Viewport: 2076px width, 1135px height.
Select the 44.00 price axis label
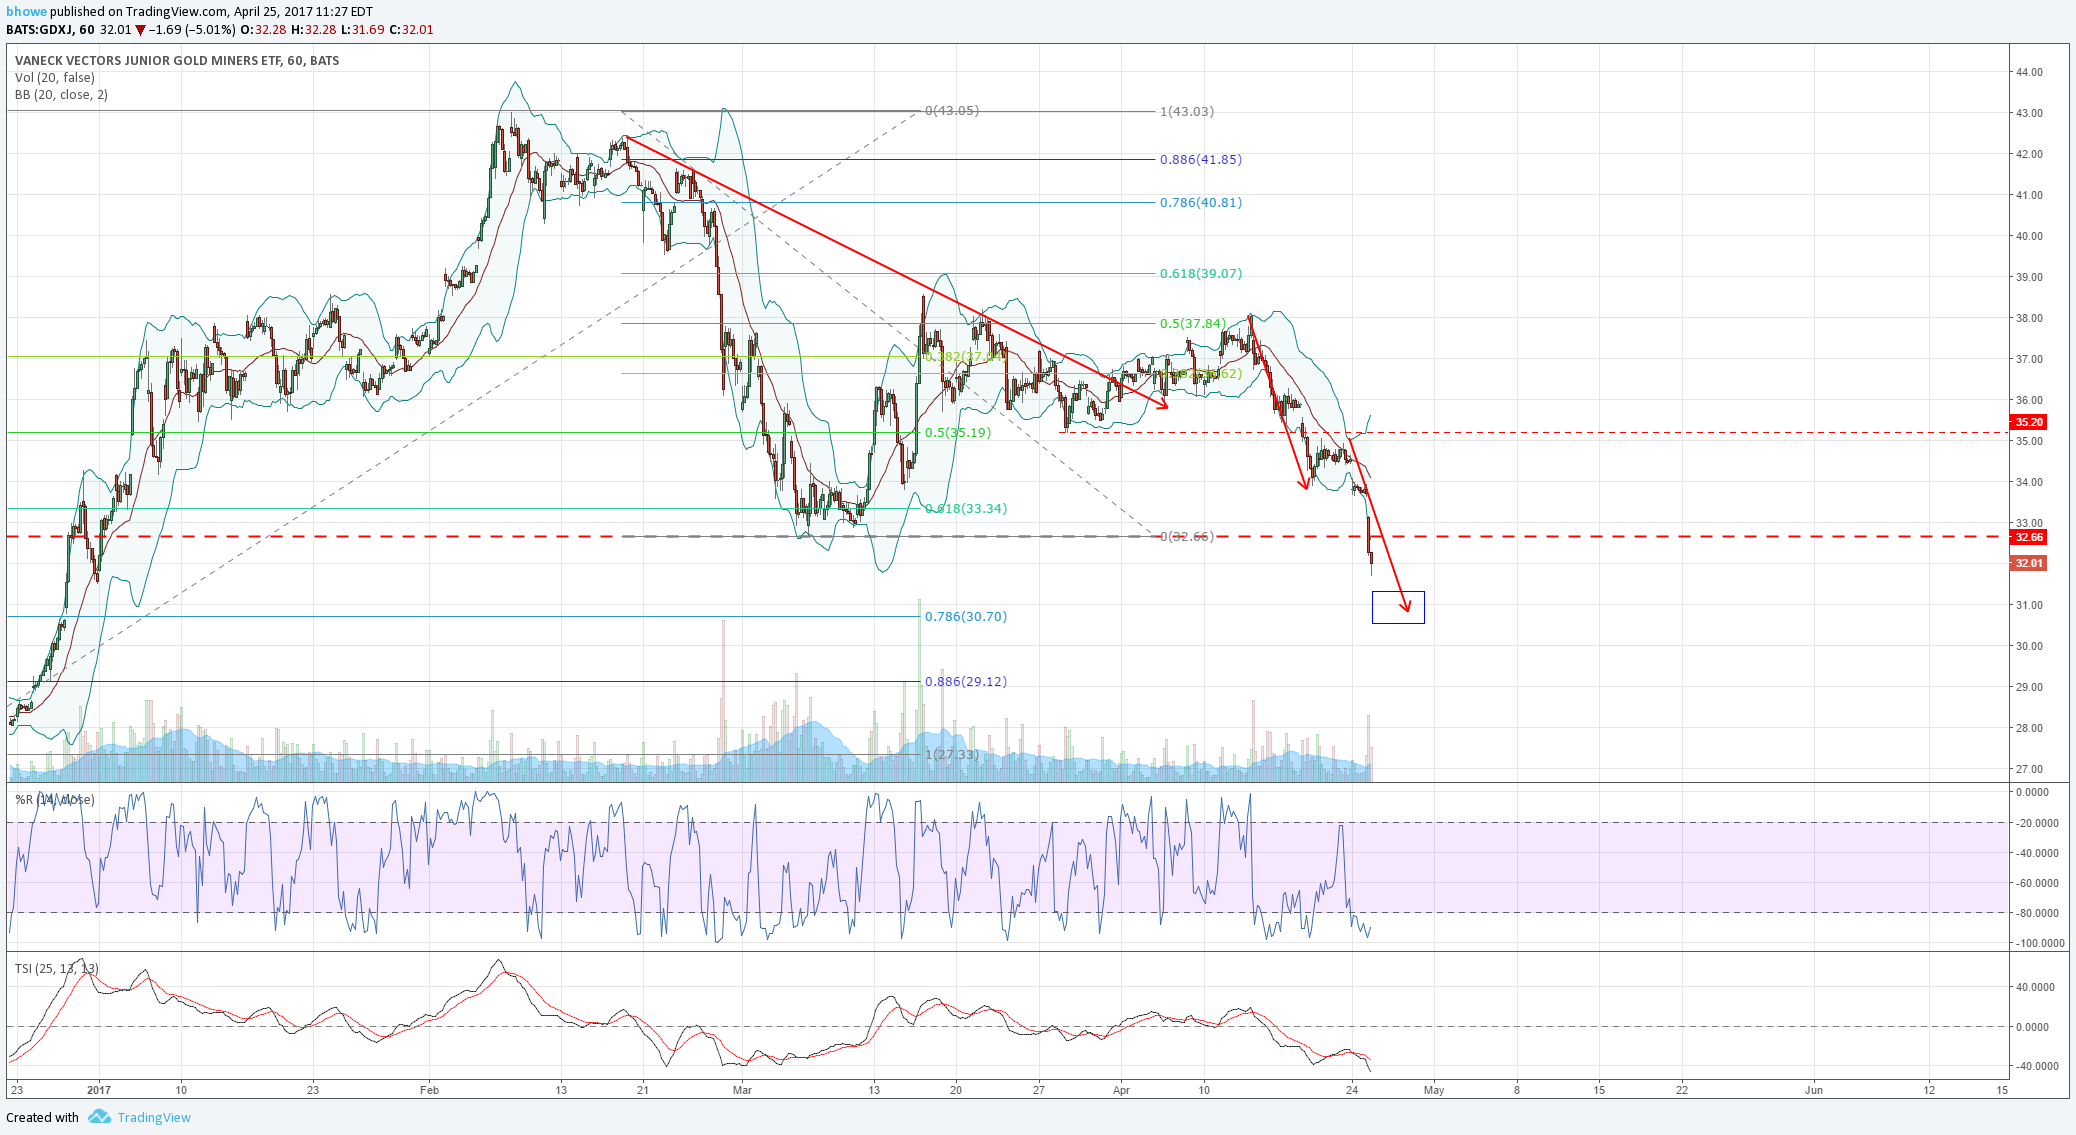coord(2029,73)
